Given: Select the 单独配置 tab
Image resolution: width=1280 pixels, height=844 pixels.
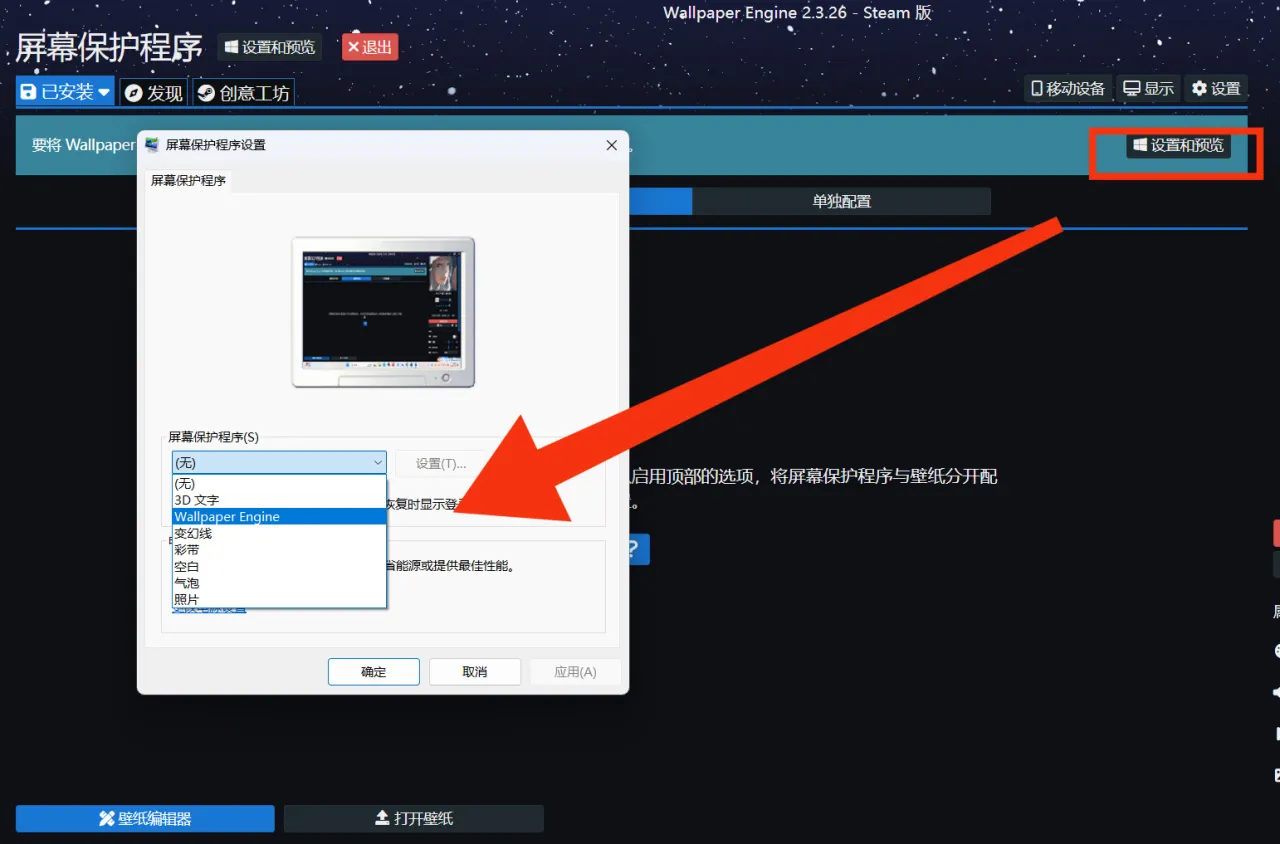Looking at the screenshot, I should [x=841, y=201].
